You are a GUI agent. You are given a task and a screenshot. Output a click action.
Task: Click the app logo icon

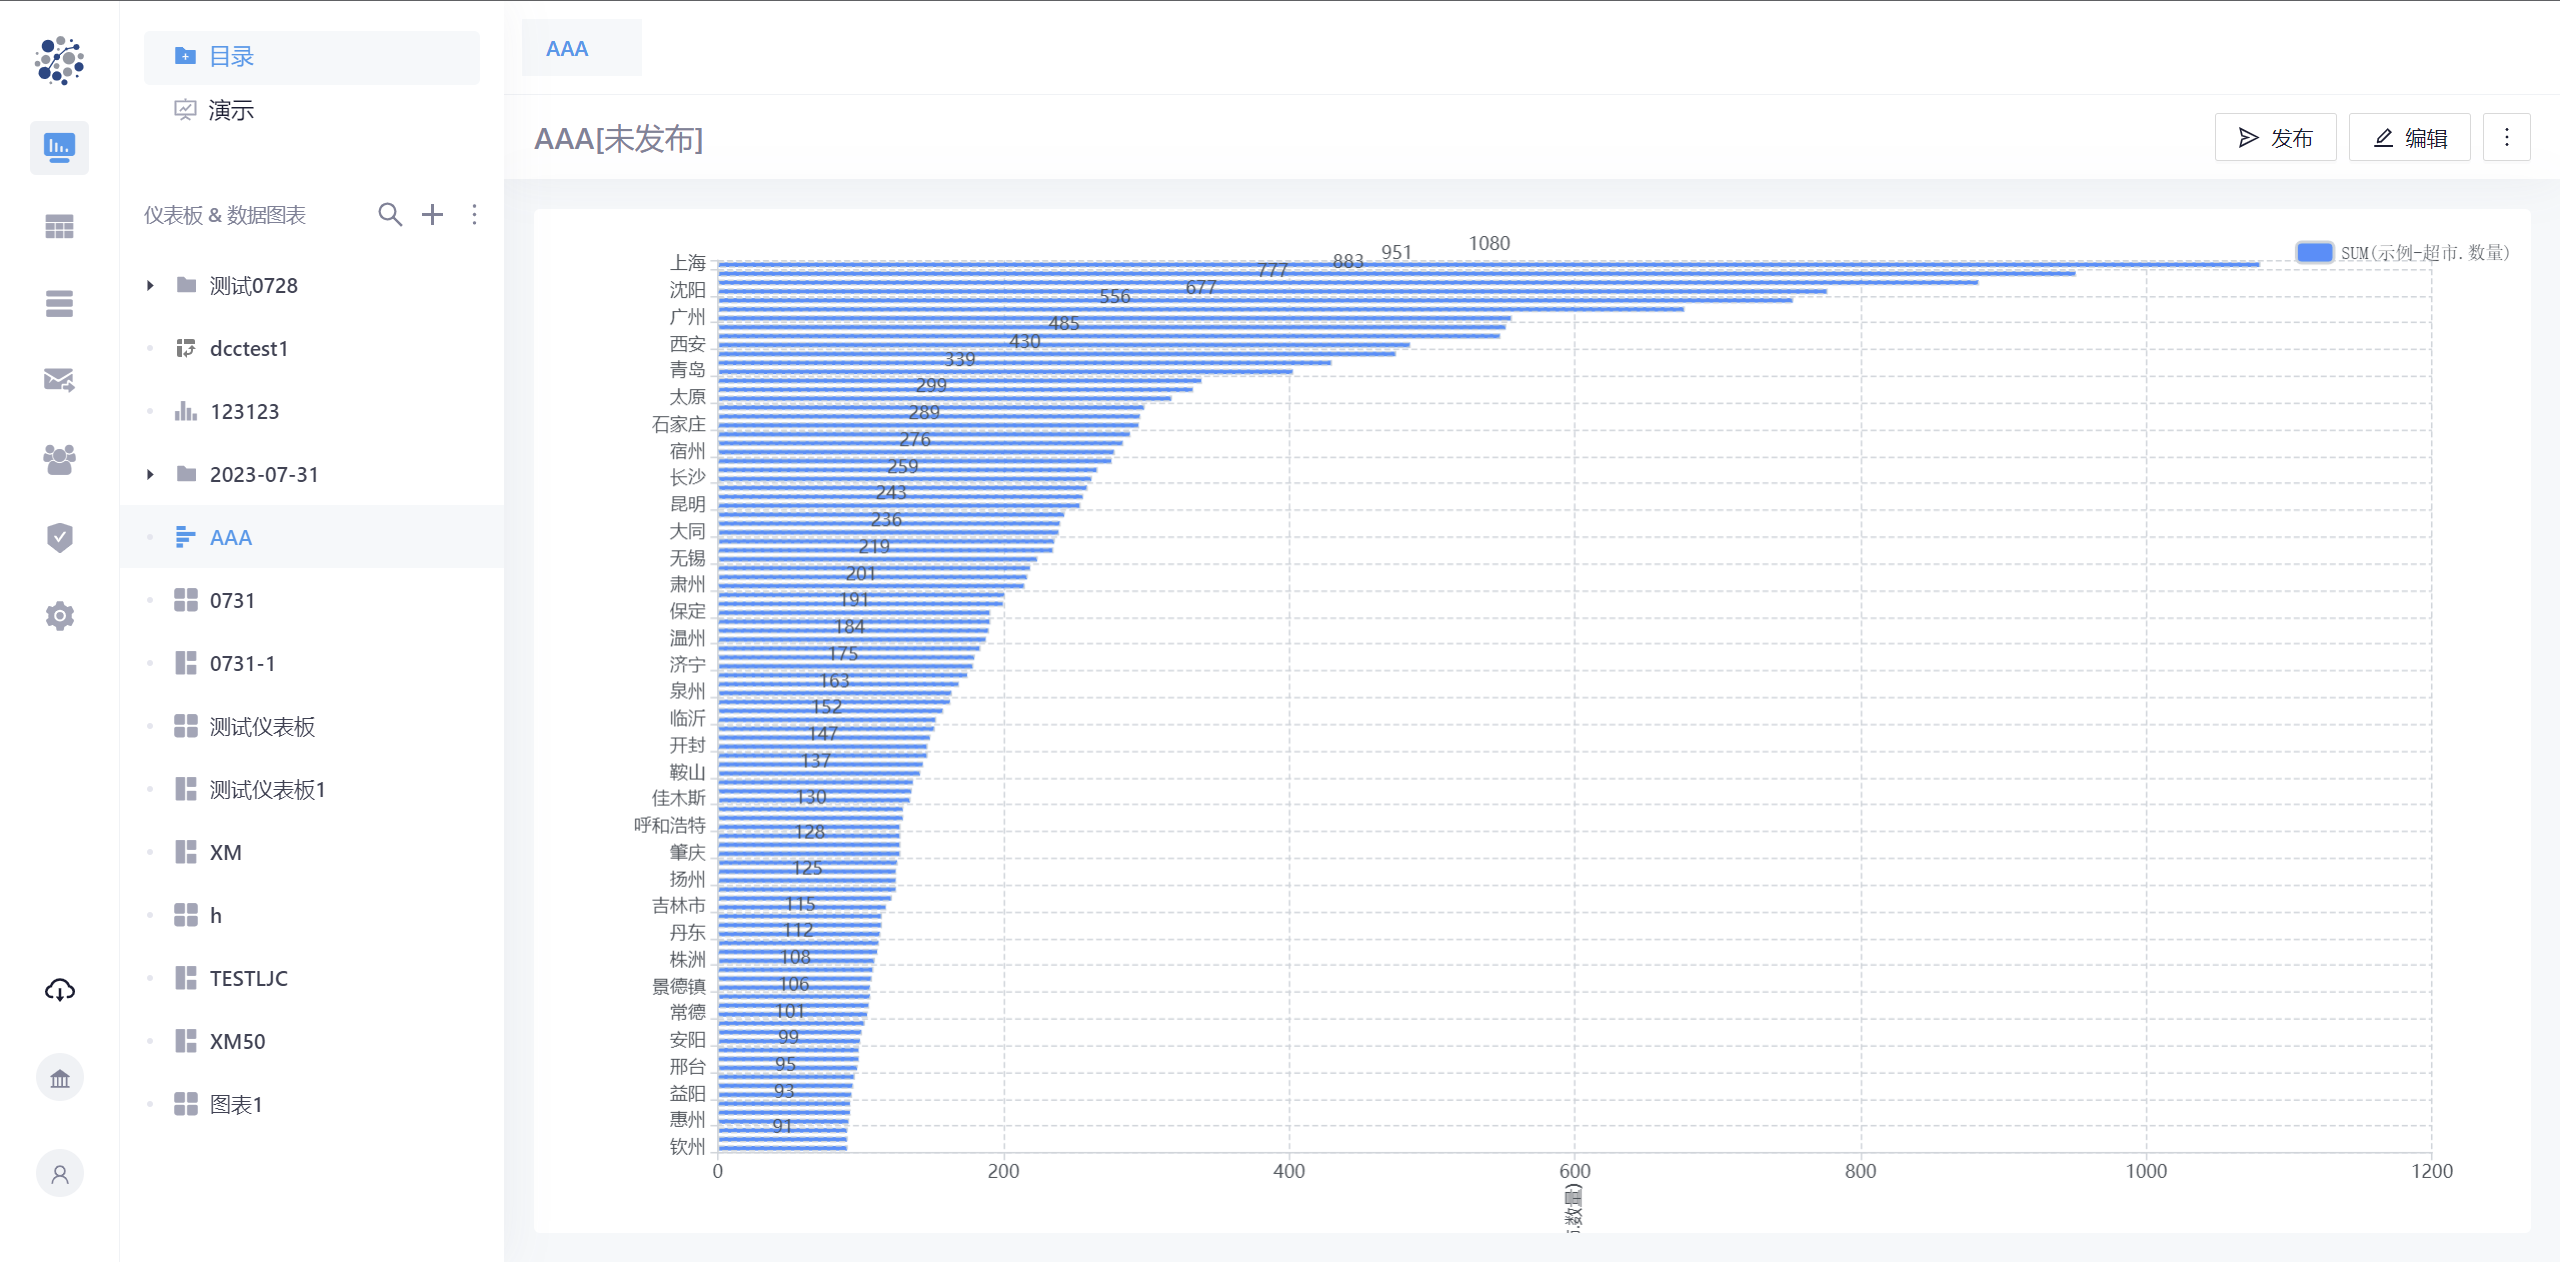[x=59, y=60]
